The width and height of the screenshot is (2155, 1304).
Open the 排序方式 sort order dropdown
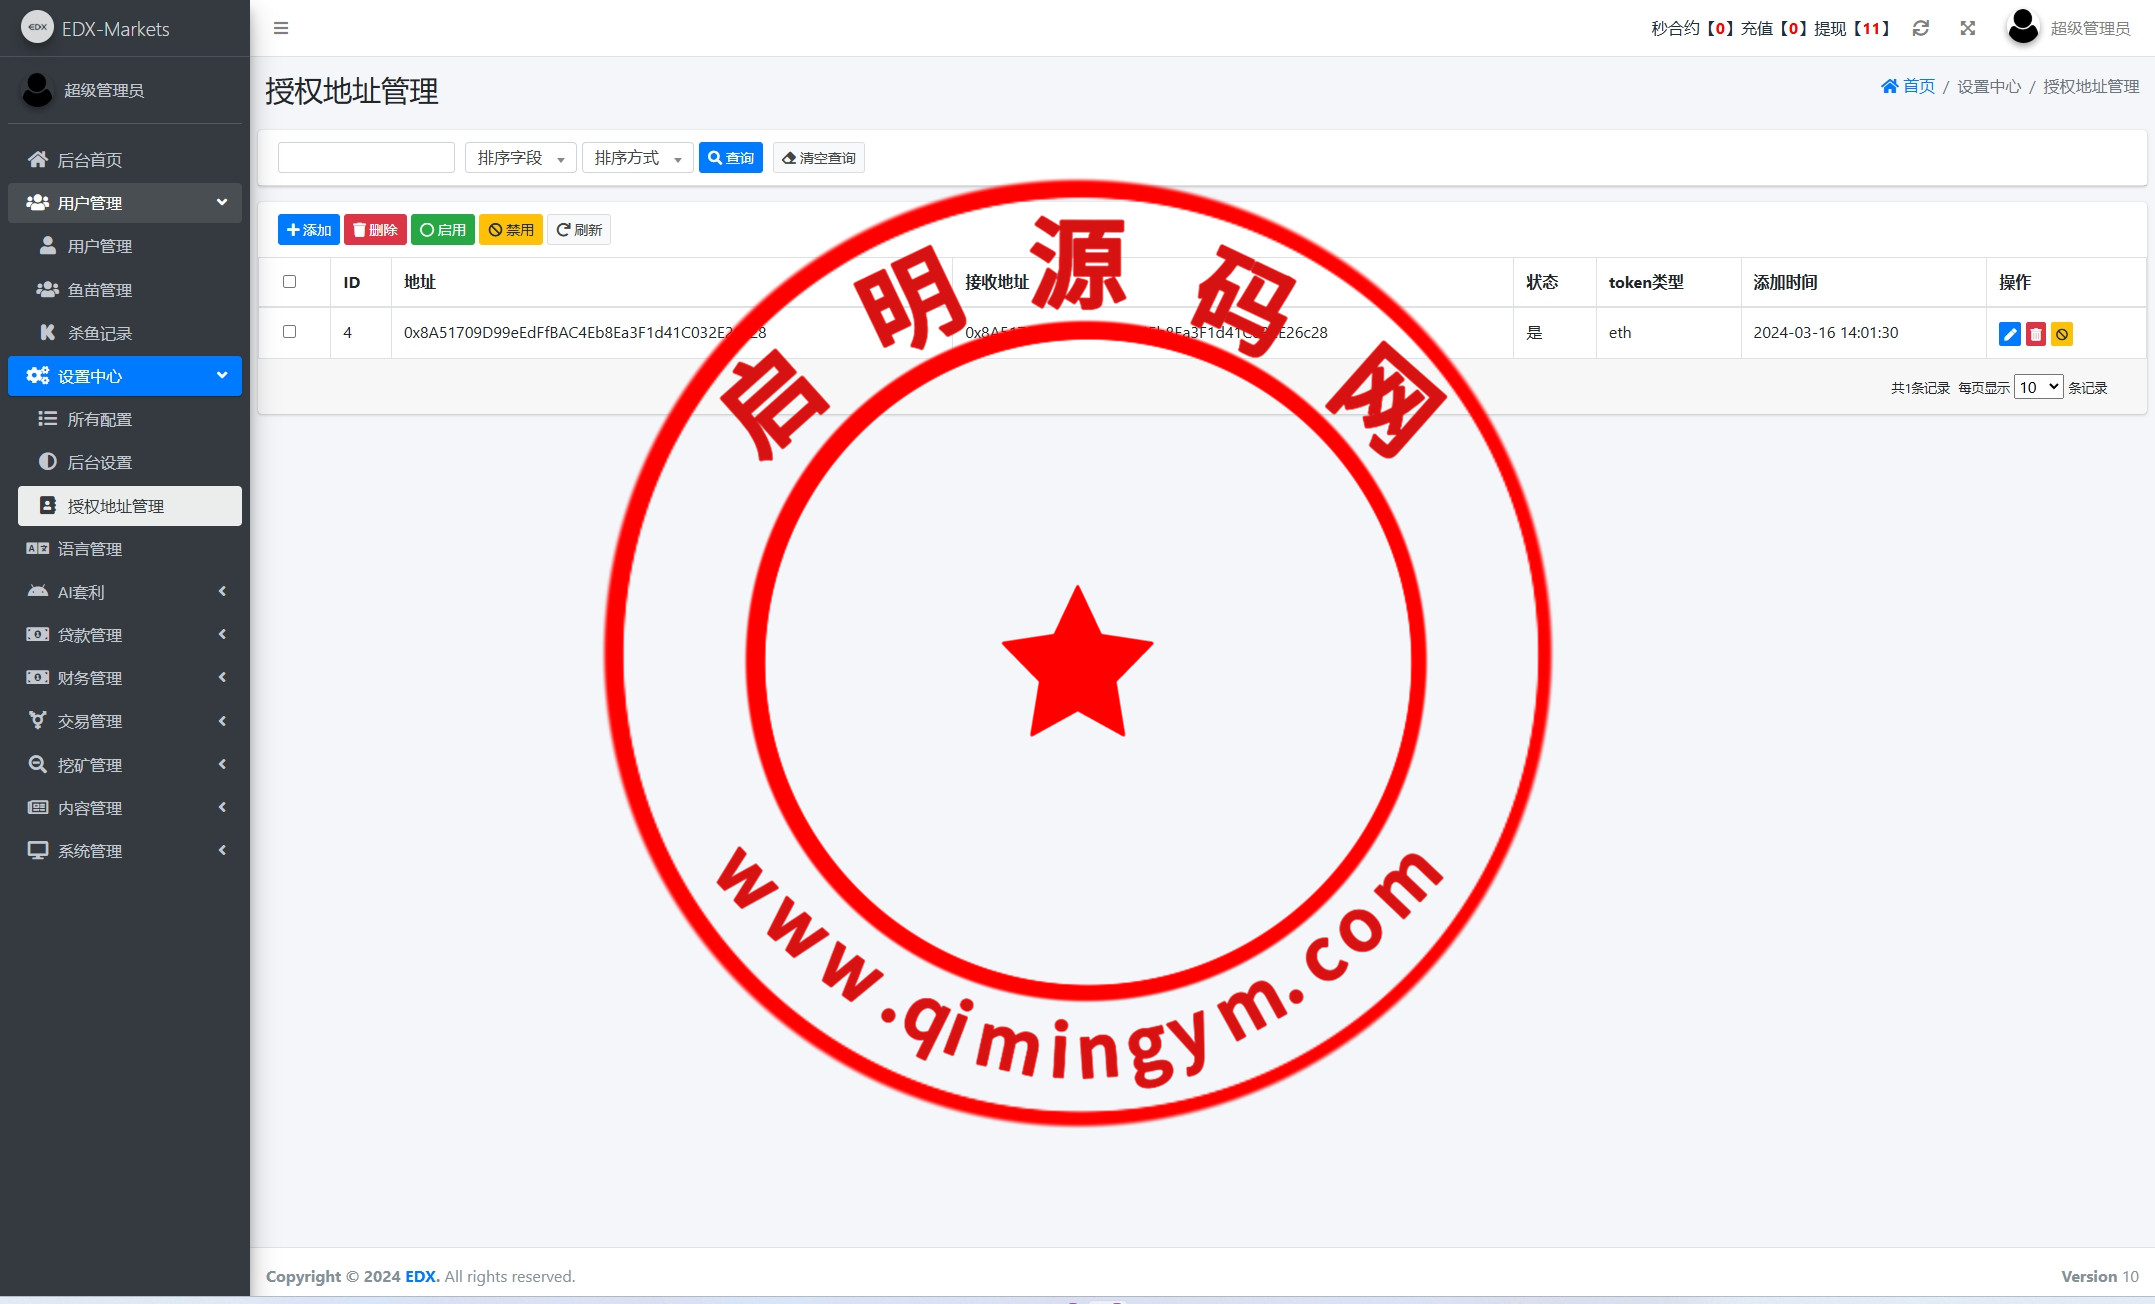[x=637, y=158]
